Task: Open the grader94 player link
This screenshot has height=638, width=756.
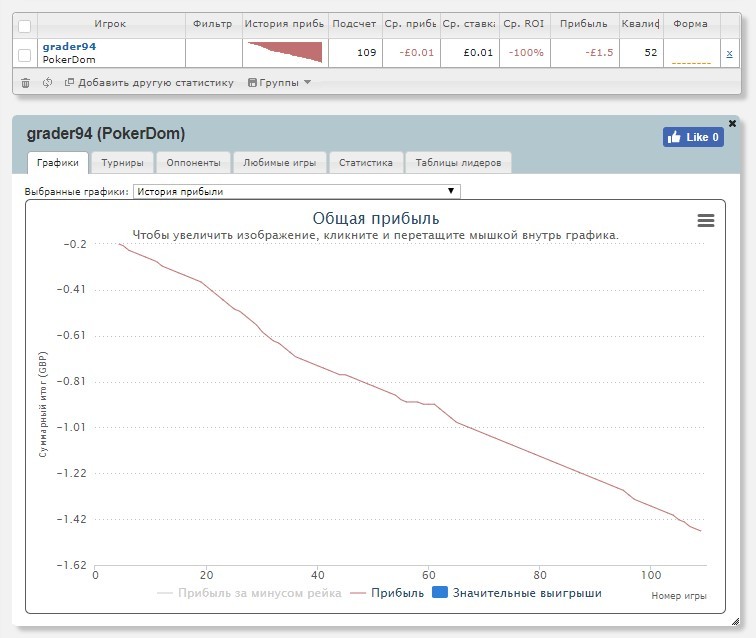Action: (x=69, y=46)
